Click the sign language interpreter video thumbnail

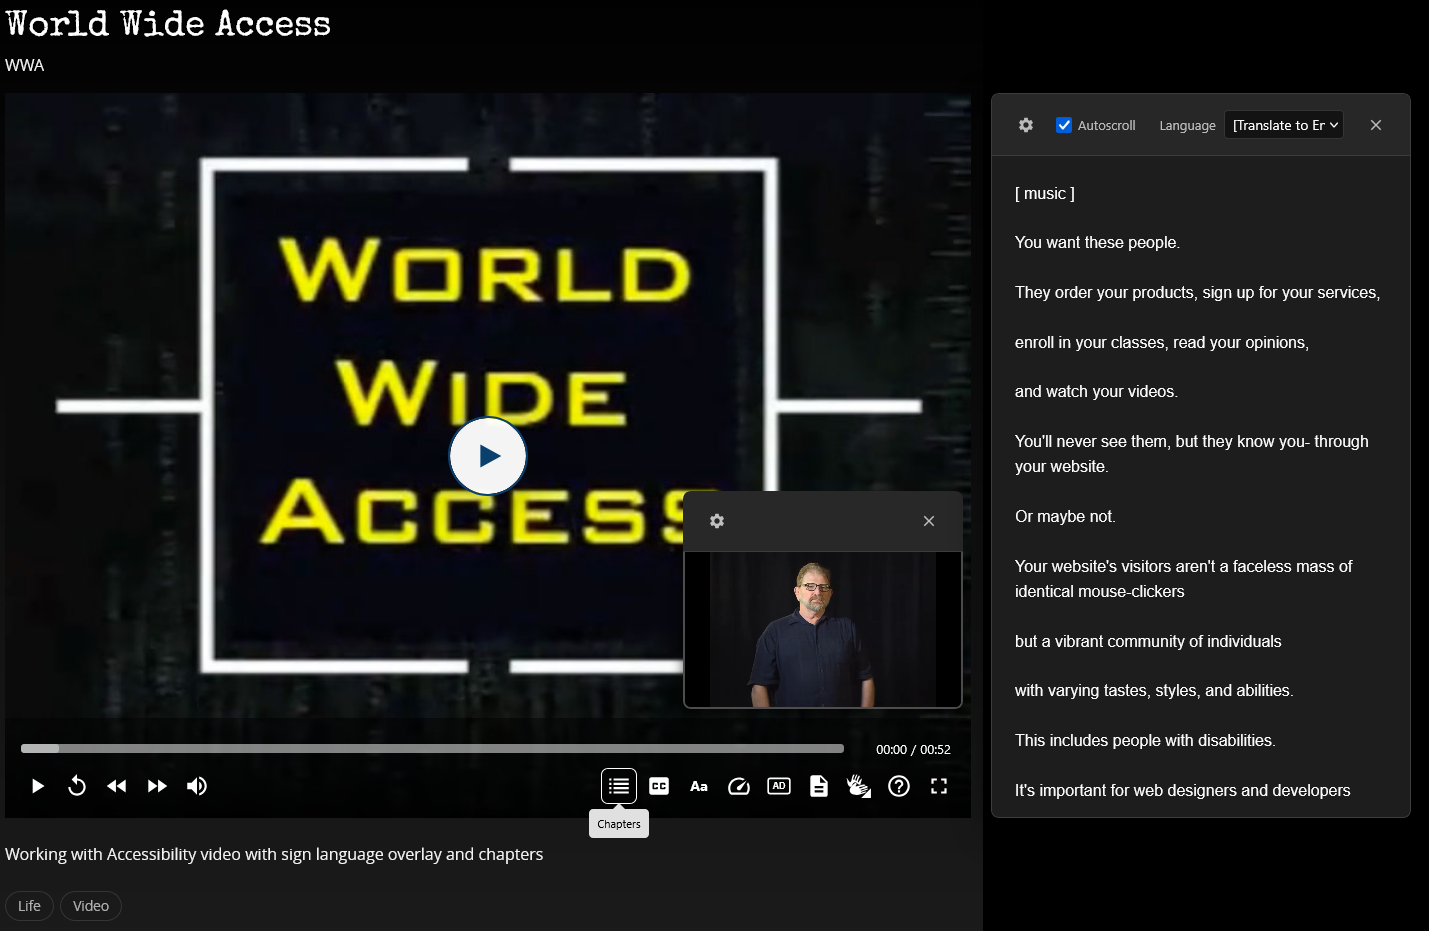tap(823, 630)
